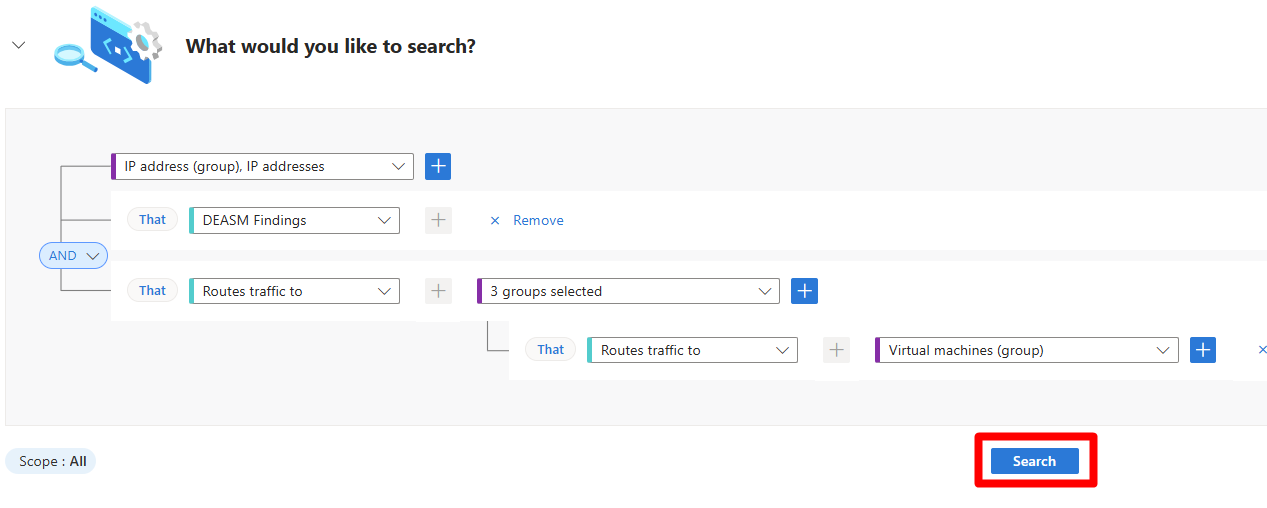The image size is (1267, 508).
Task: Click blue plus beside 3 groups selected
Action: 804,291
